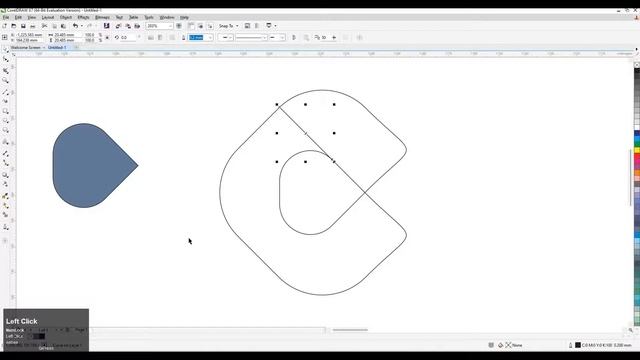
Task: Select the Zoom tool in toolbox
Action: tap(6, 80)
